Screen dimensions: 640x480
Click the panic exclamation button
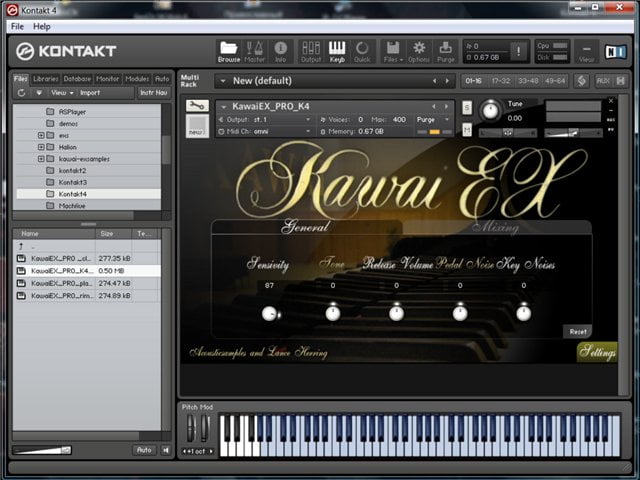(x=518, y=51)
